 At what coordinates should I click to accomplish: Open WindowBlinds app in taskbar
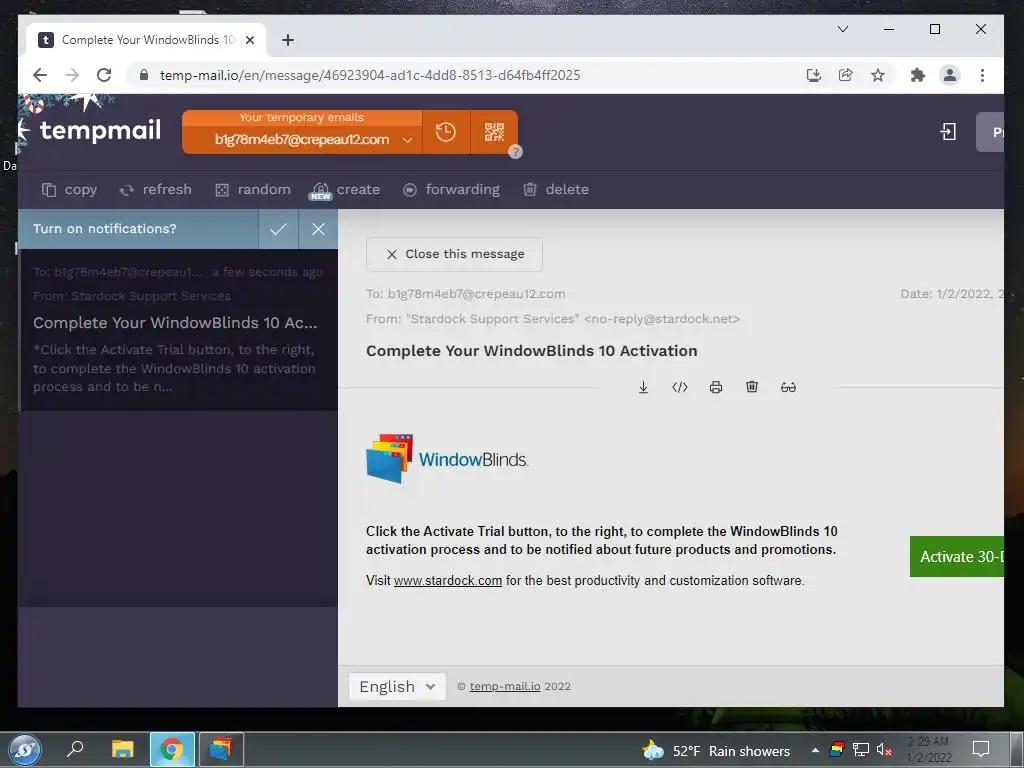click(x=221, y=749)
